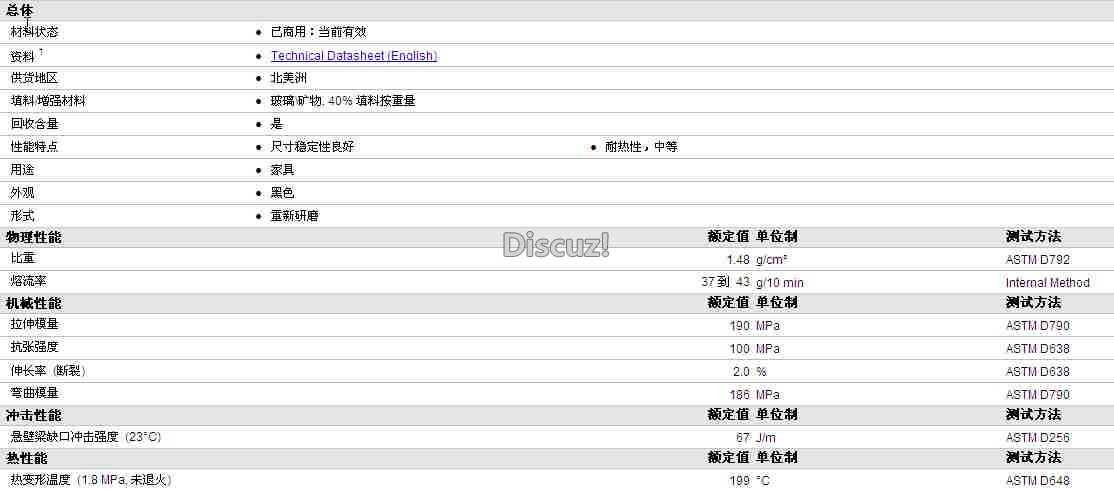
Task: Select the 玻璃\矿物, 40% 填料按重量 text
Action: coord(343,101)
